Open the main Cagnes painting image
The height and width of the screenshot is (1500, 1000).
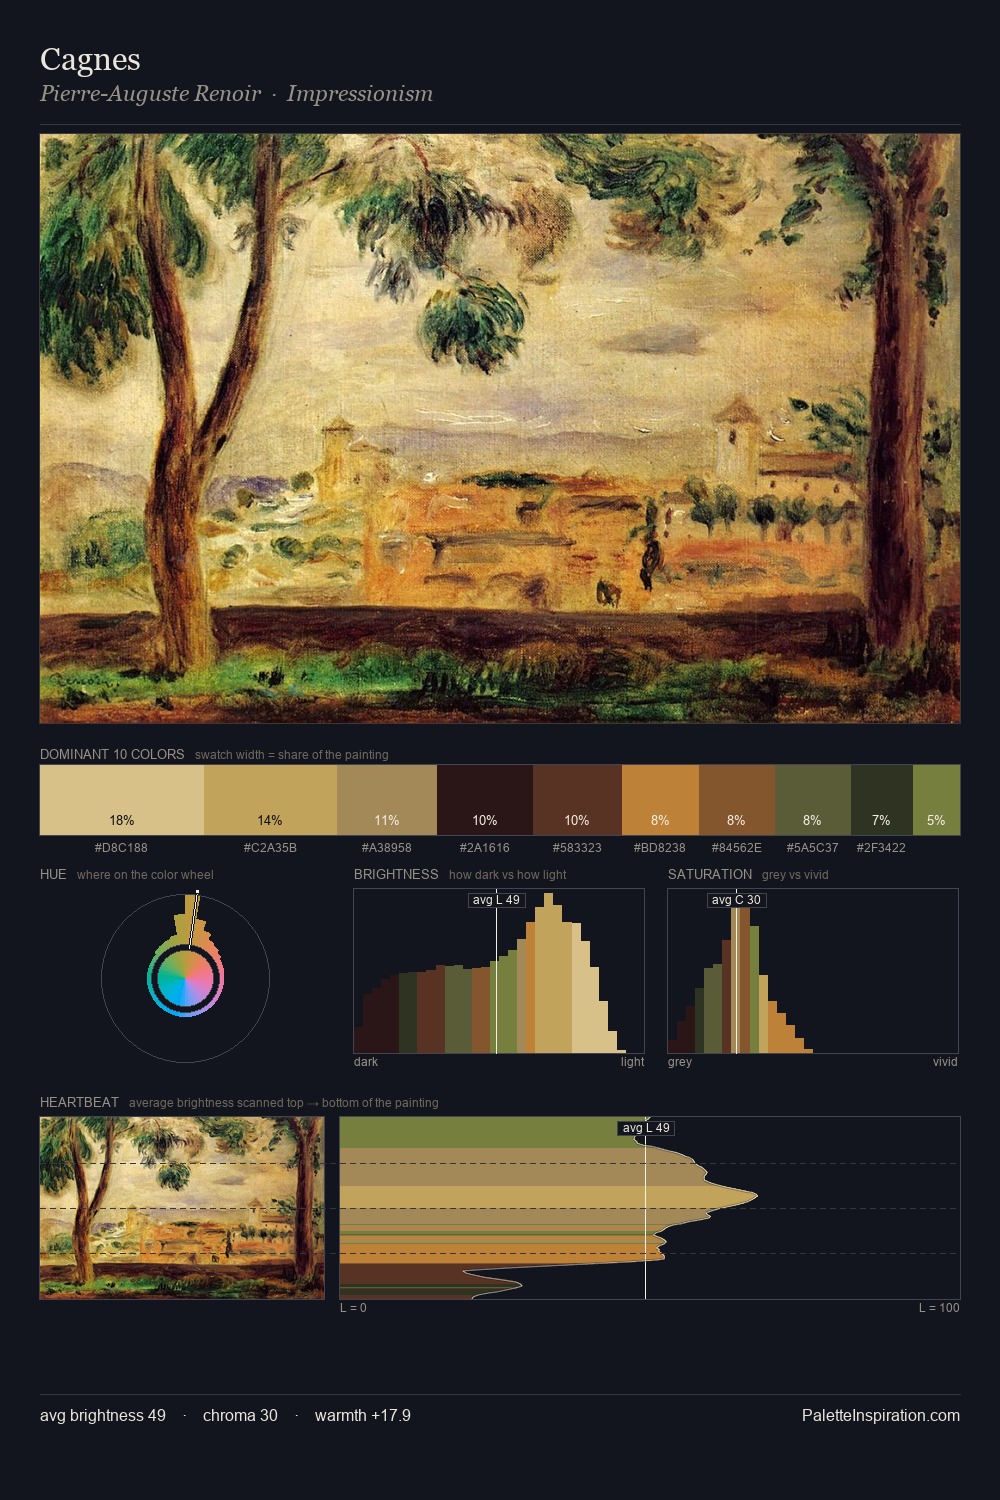pos(500,428)
